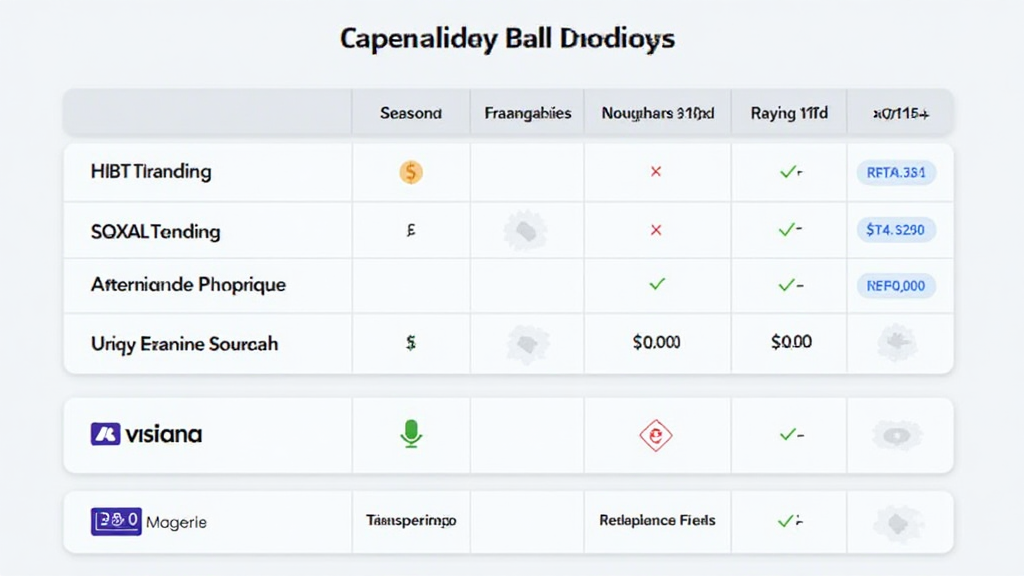This screenshot has width=1024, height=576.
Task: Toggle Raying checkmark for HIBT Tiranding
Action: coord(788,172)
